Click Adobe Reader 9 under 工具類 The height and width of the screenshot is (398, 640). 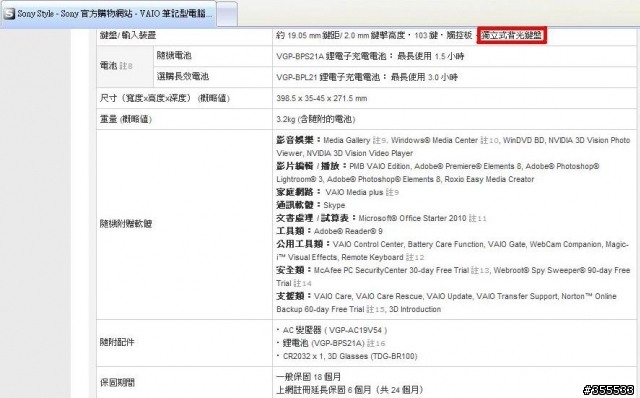[x=348, y=231]
